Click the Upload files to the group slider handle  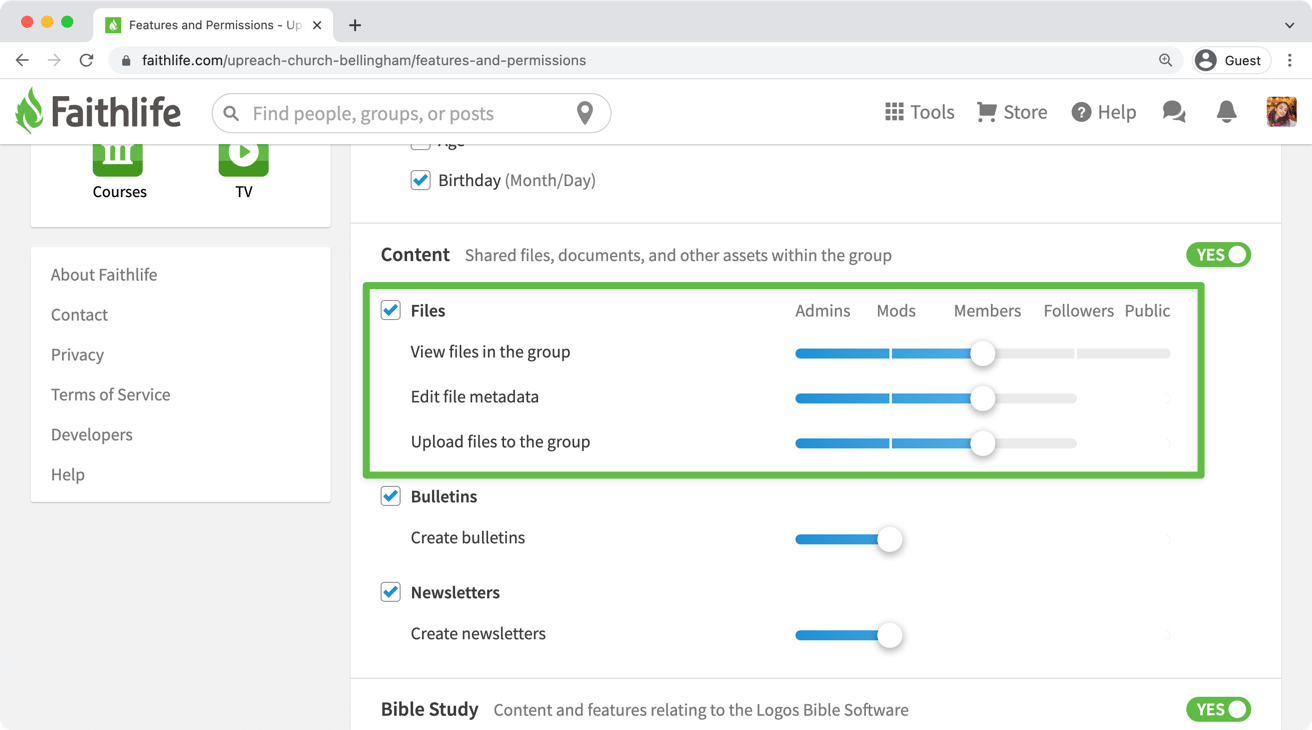click(983, 443)
